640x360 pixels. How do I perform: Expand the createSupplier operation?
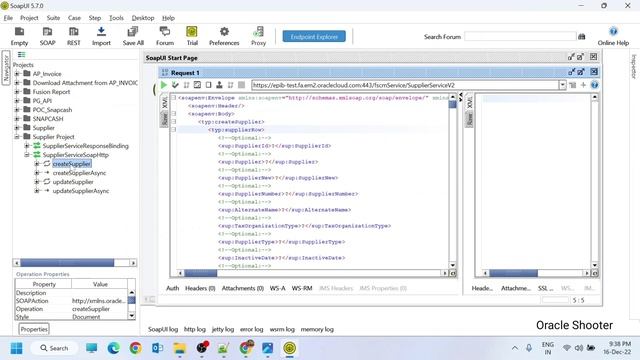coord(37,164)
